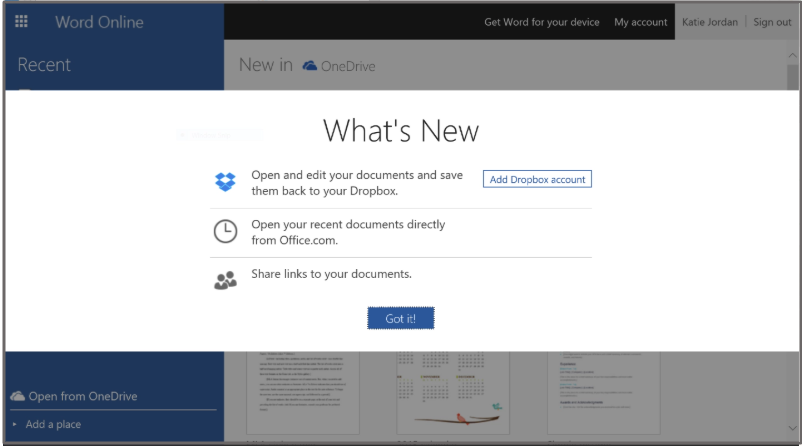Click the clock recent documents icon
Screen dimensions: 802x446
pyautogui.click(x=225, y=231)
